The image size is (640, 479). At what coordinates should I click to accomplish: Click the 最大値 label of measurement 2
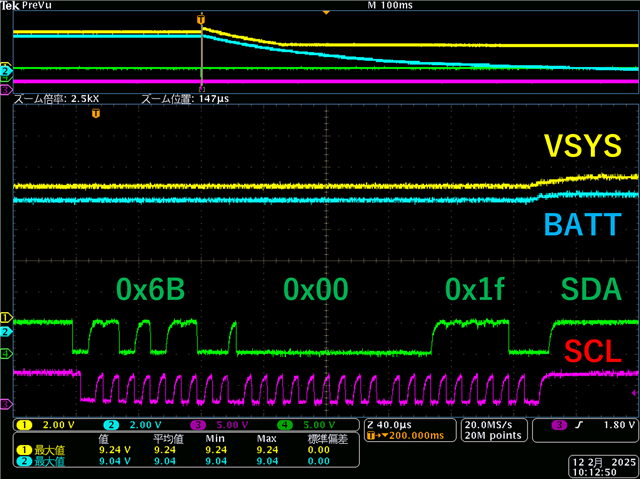pyautogui.click(x=50, y=461)
